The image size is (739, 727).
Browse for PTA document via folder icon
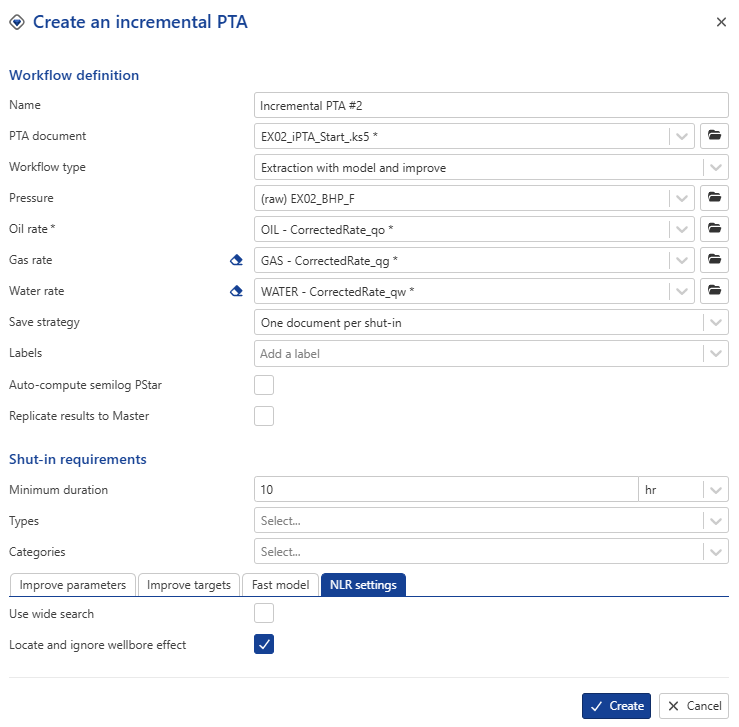coord(714,136)
